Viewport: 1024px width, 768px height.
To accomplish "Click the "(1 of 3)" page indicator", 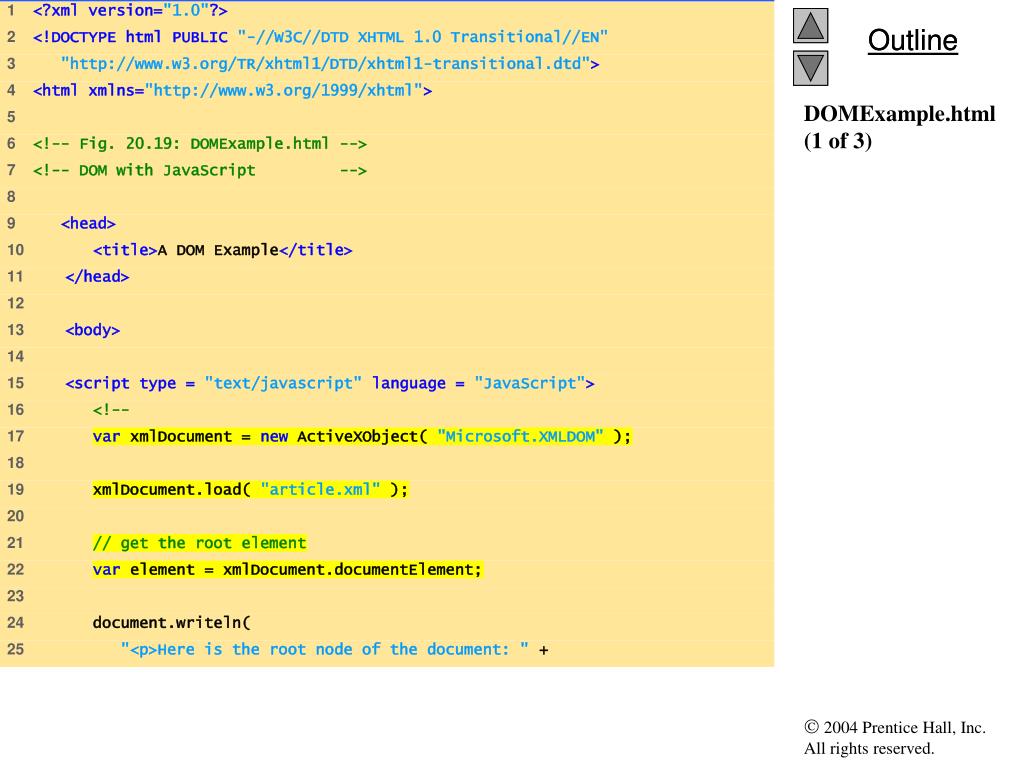I will pyautogui.click(x=838, y=141).
